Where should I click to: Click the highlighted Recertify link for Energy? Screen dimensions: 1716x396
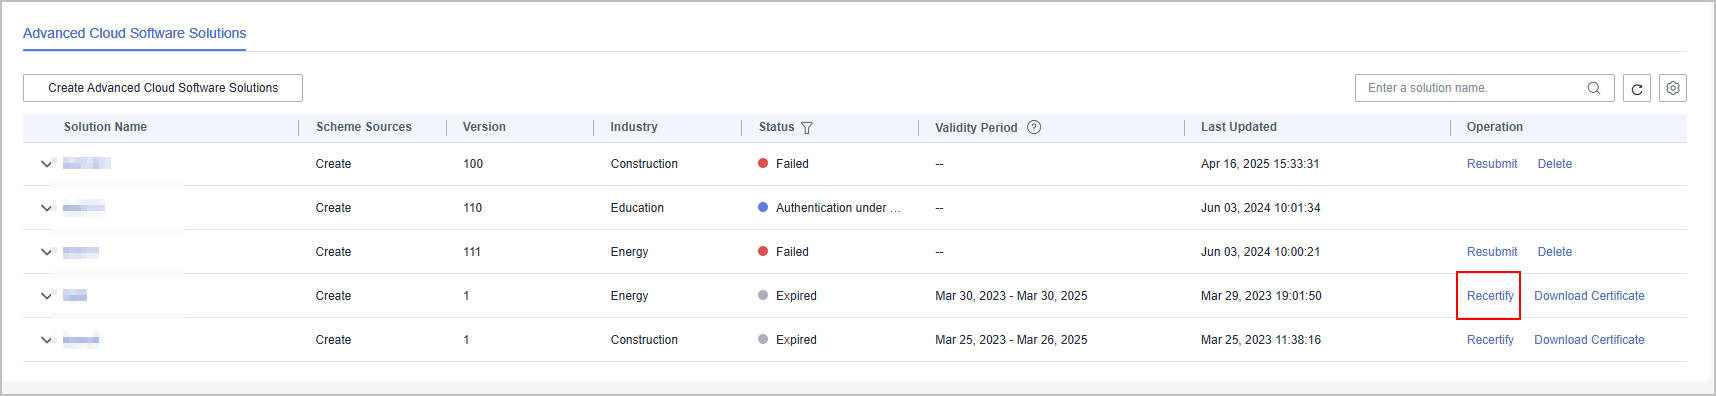(x=1490, y=296)
